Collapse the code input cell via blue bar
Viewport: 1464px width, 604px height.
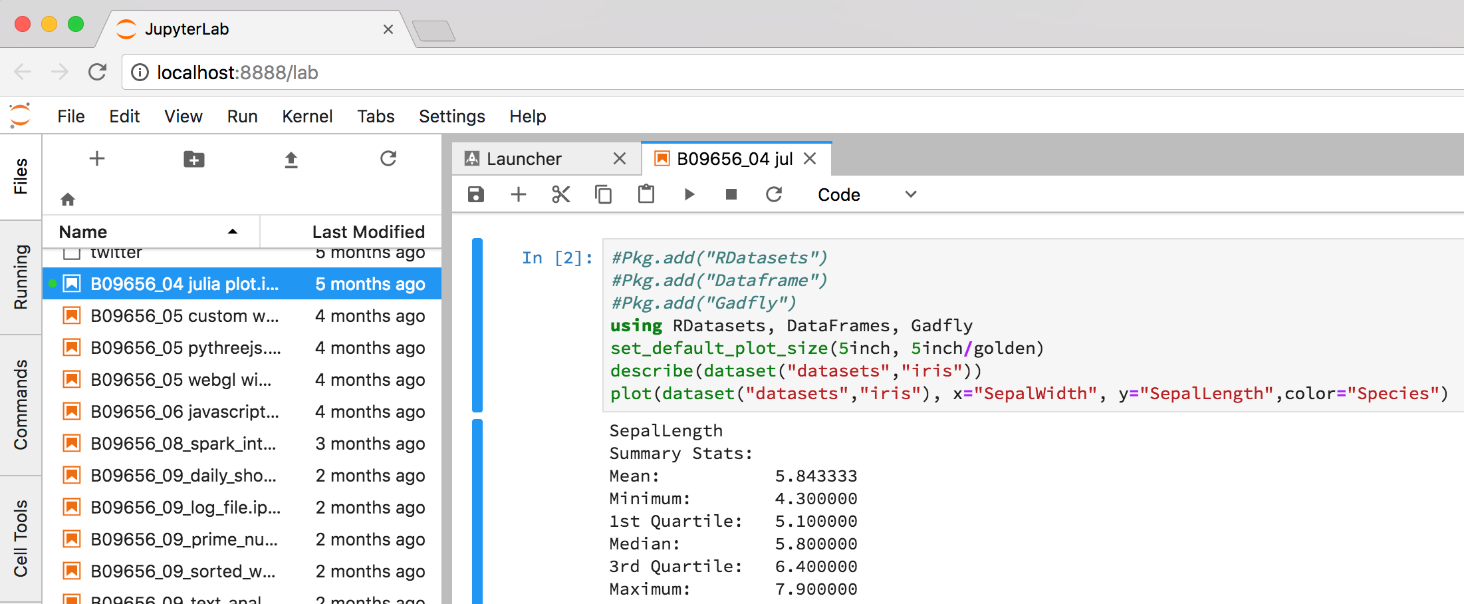[x=477, y=325]
